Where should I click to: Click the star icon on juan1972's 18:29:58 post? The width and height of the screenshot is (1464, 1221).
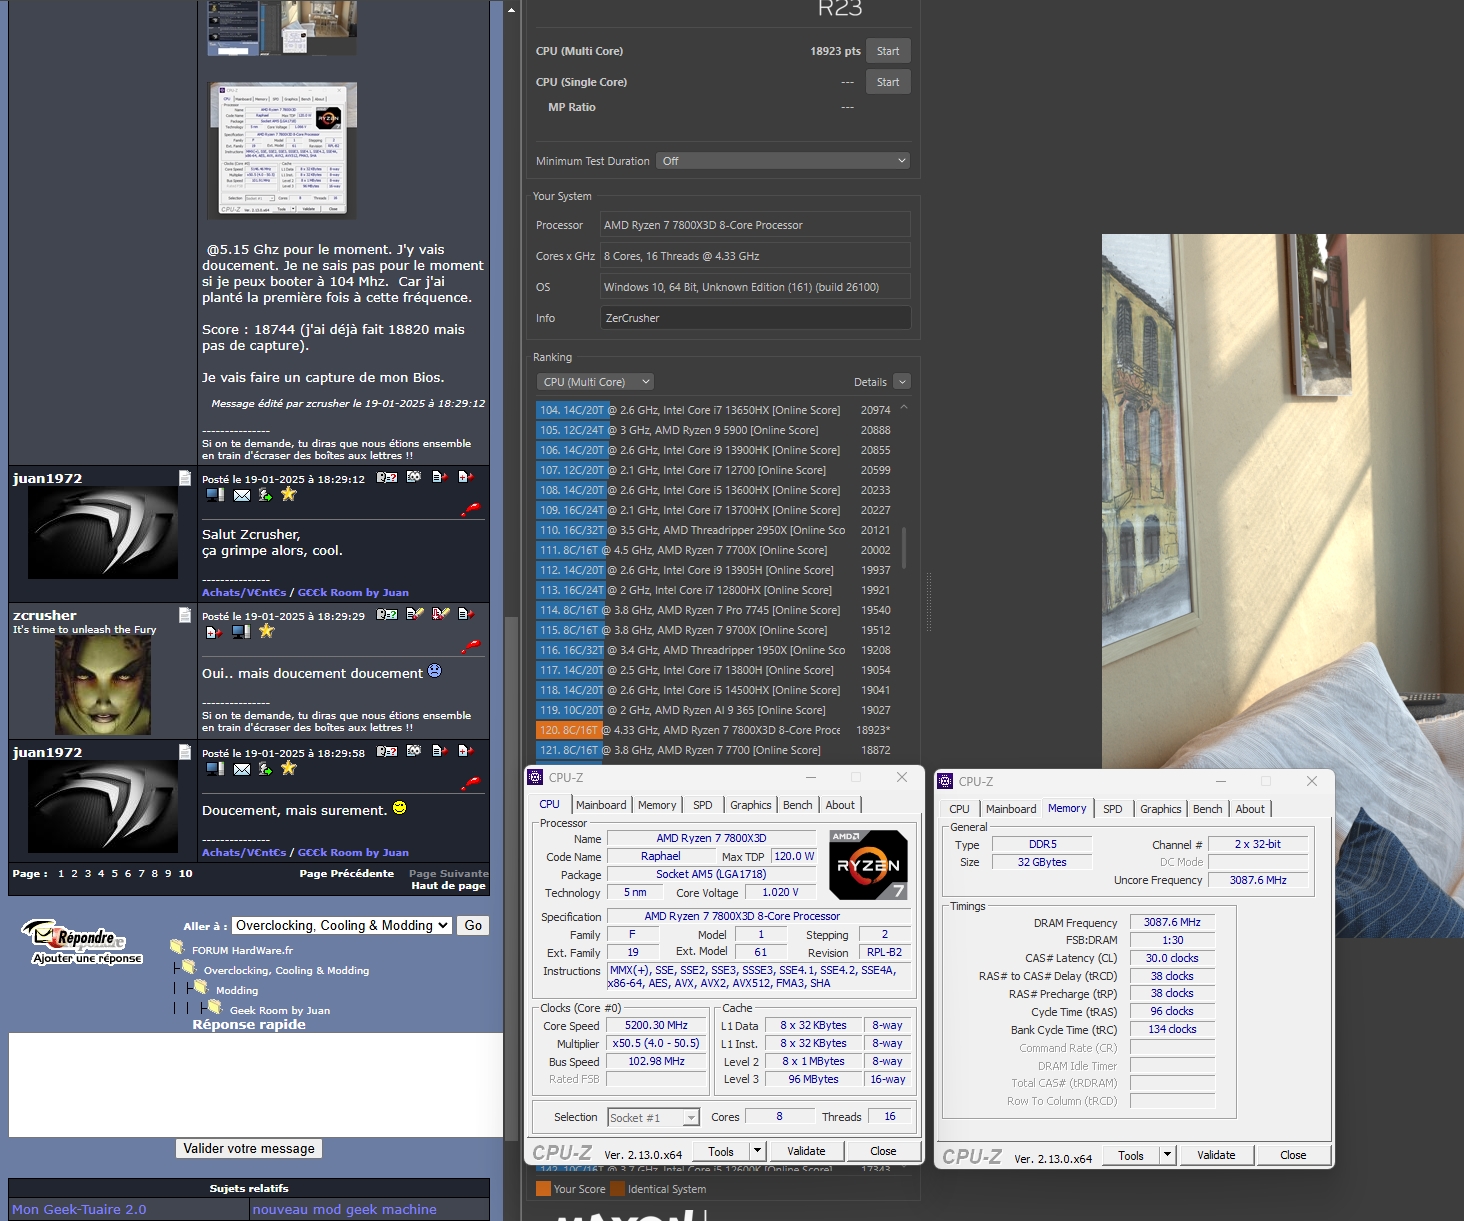point(289,768)
